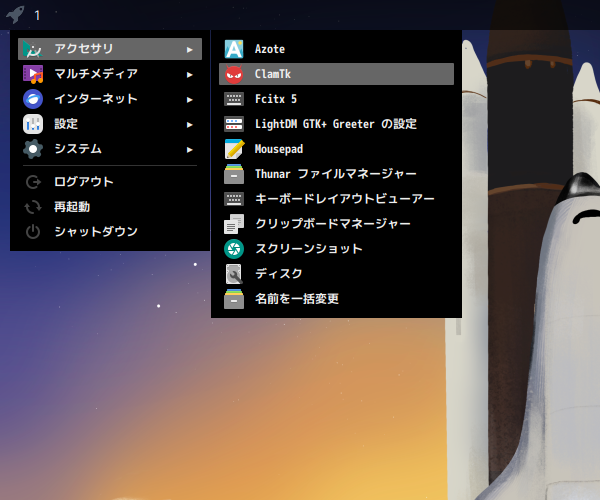The image size is (600, 500).
Task: Choose 再起動 to restart
Action: coord(110,207)
